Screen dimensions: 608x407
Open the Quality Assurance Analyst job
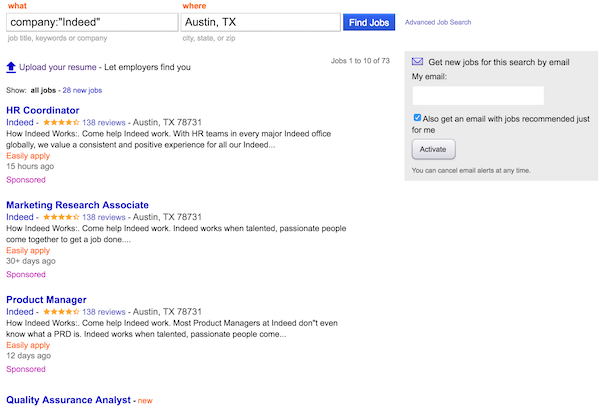pos(68,400)
